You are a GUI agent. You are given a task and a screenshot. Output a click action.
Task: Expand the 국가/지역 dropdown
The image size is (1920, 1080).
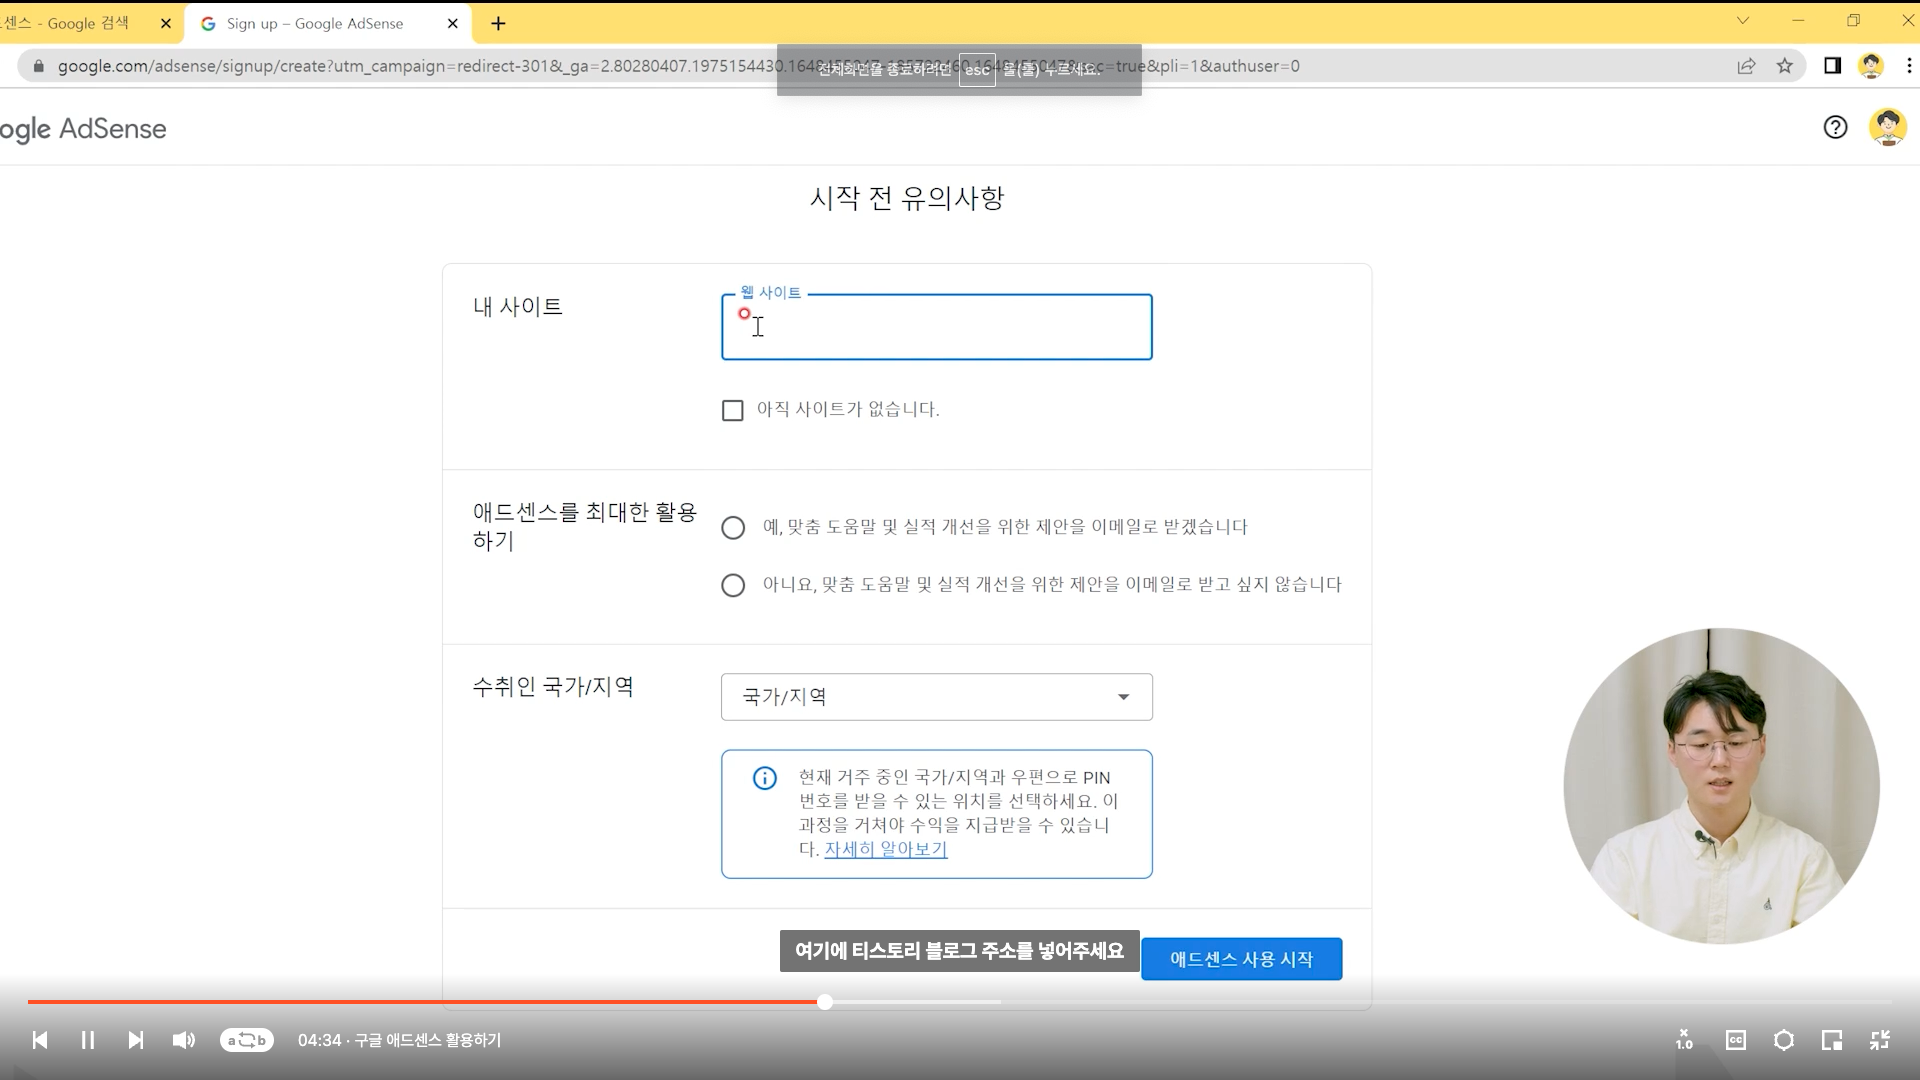936,697
